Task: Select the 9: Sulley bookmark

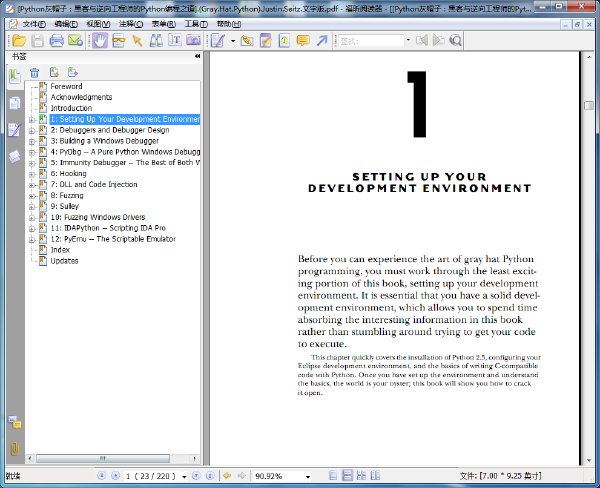Action: 65,206
